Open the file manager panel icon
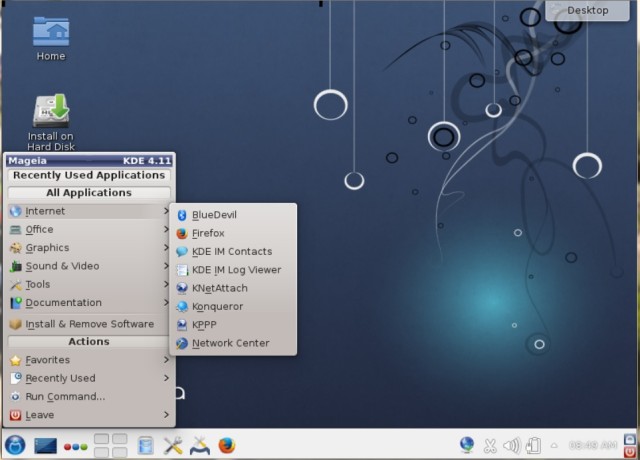Screen dimensions: 640x460 145,446
